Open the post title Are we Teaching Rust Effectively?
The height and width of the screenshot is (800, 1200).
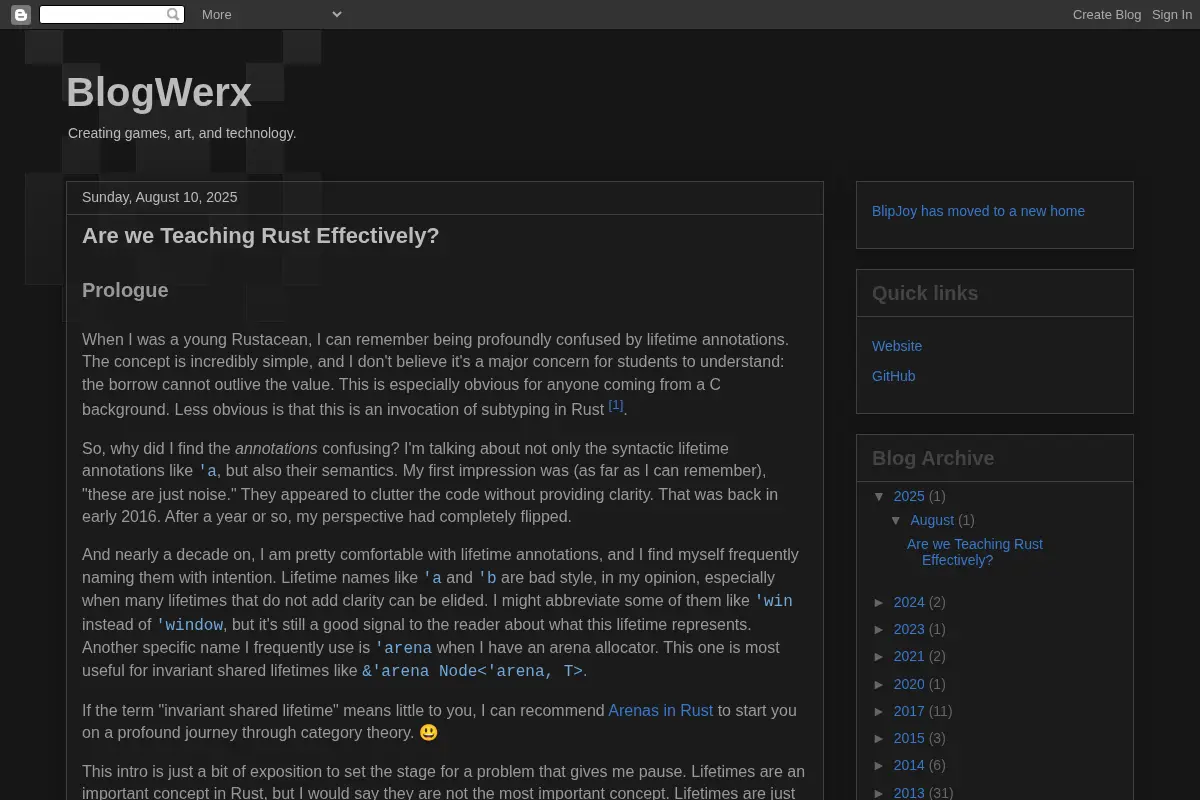[x=261, y=236]
